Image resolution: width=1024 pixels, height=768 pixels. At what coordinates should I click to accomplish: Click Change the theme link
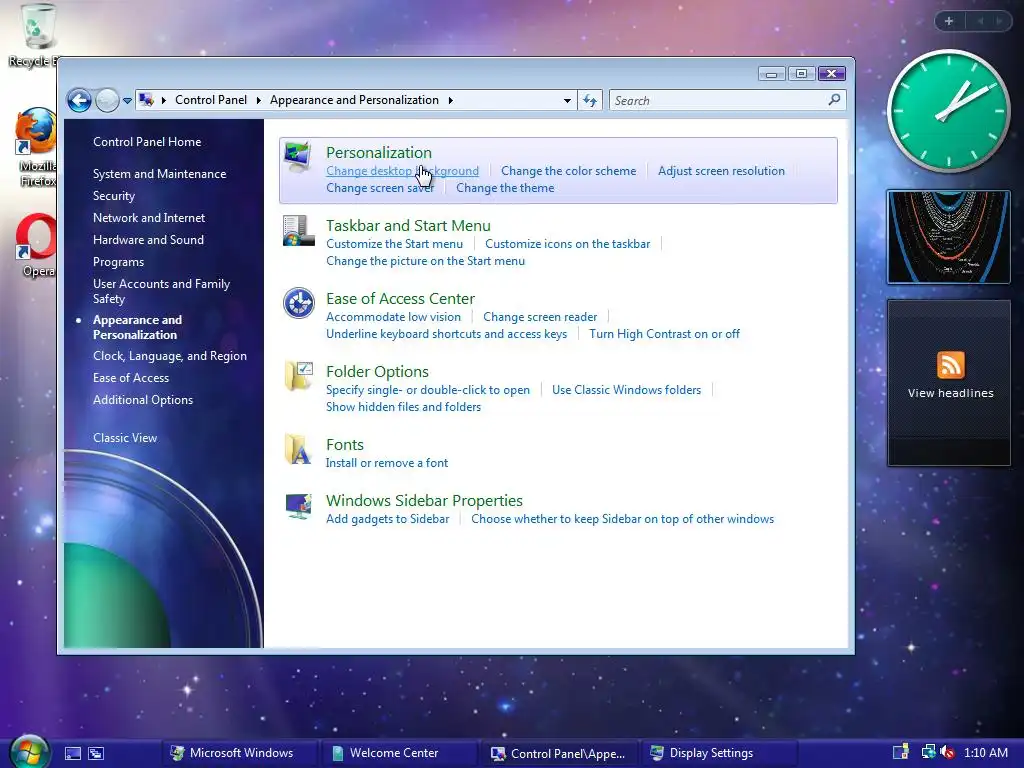point(505,188)
